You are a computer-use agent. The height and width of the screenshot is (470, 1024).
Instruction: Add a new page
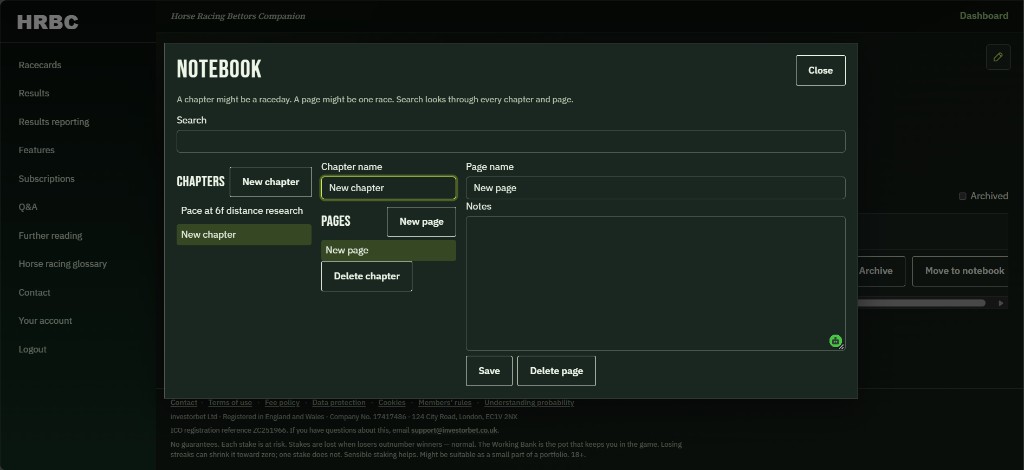tap(421, 222)
